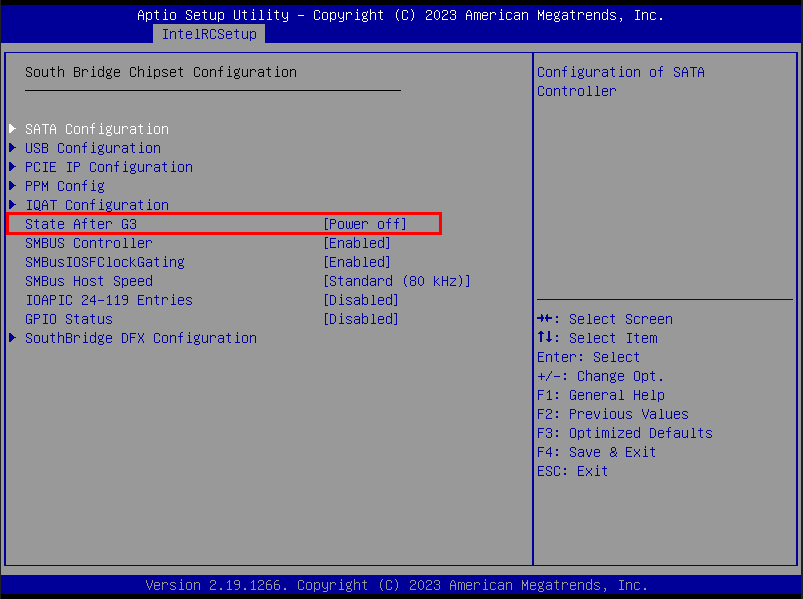This screenshot has width=803, height=599.
Task: Click the Aptio Setup Utility title text
Action: pos(400,15)
